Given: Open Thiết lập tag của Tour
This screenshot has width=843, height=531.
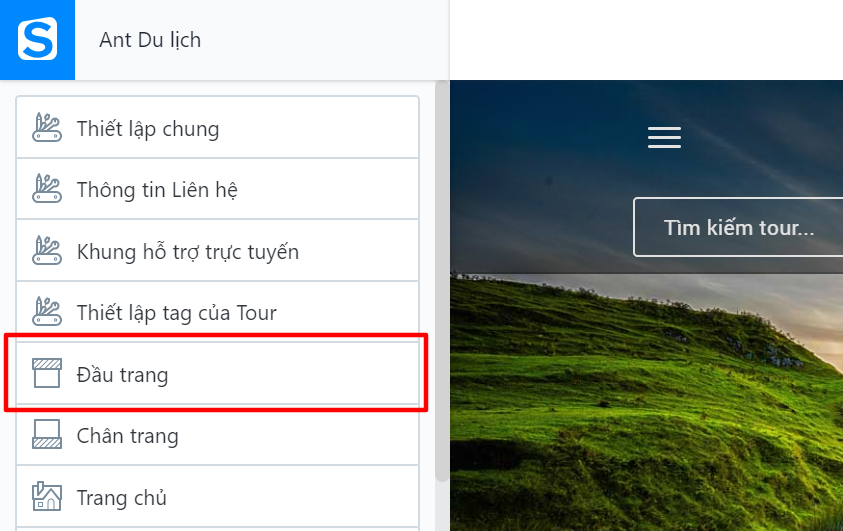Looking at the screenshot, I should (176, 313).
